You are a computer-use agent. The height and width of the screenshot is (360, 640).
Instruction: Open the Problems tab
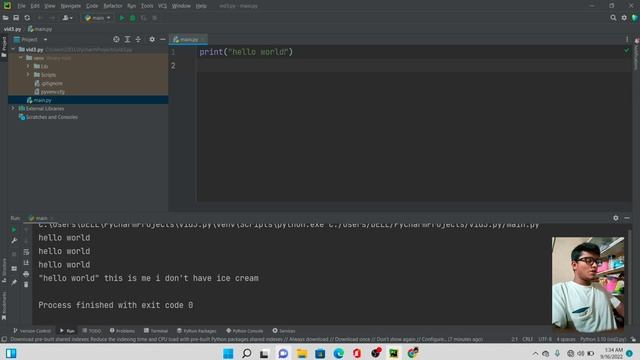click(x=122, y=331)
